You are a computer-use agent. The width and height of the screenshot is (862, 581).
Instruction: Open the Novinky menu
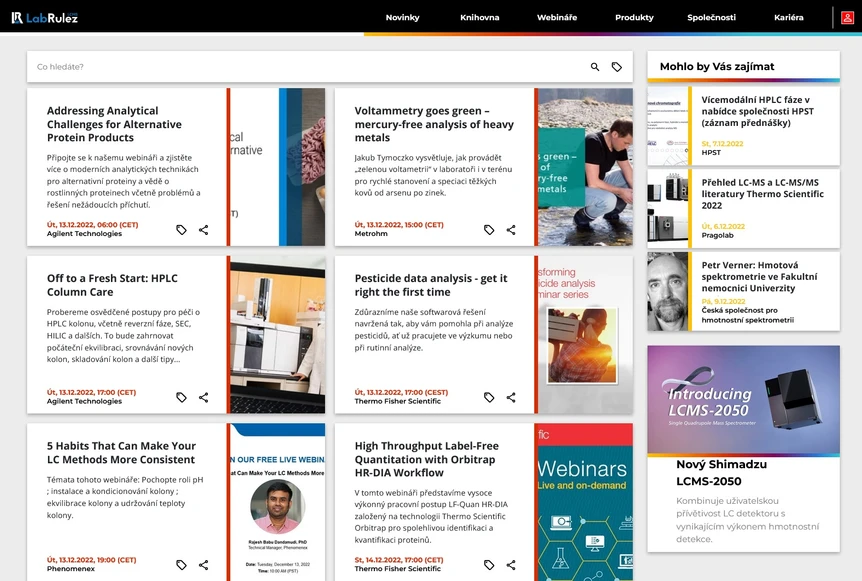[x=402, y=18]
